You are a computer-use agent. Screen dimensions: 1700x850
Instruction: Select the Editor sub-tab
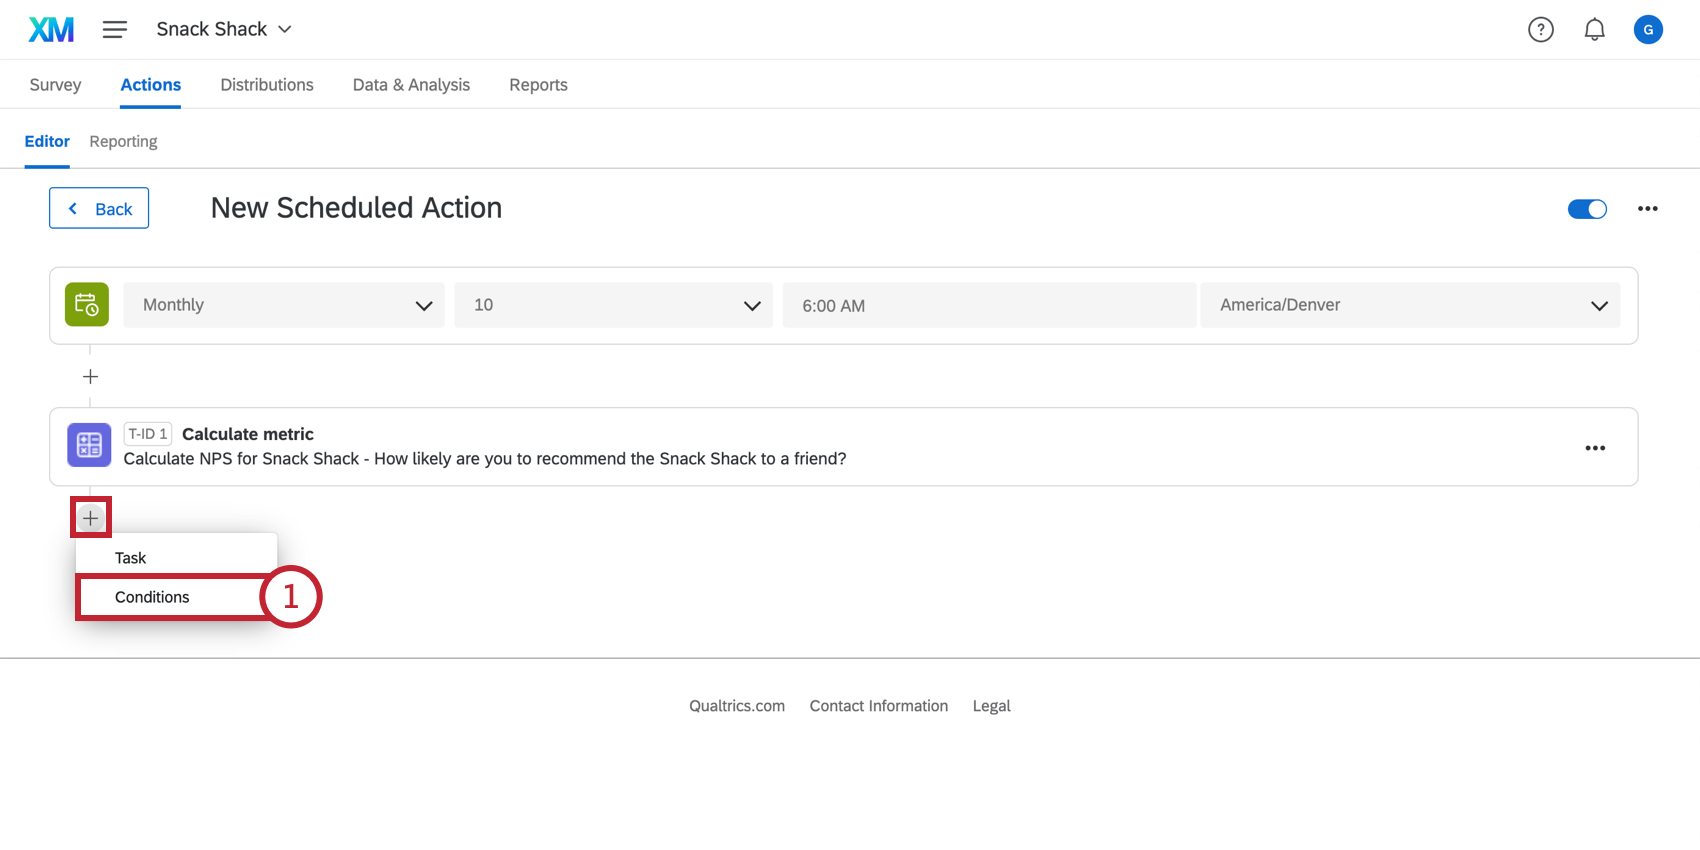tap(47, 141)
